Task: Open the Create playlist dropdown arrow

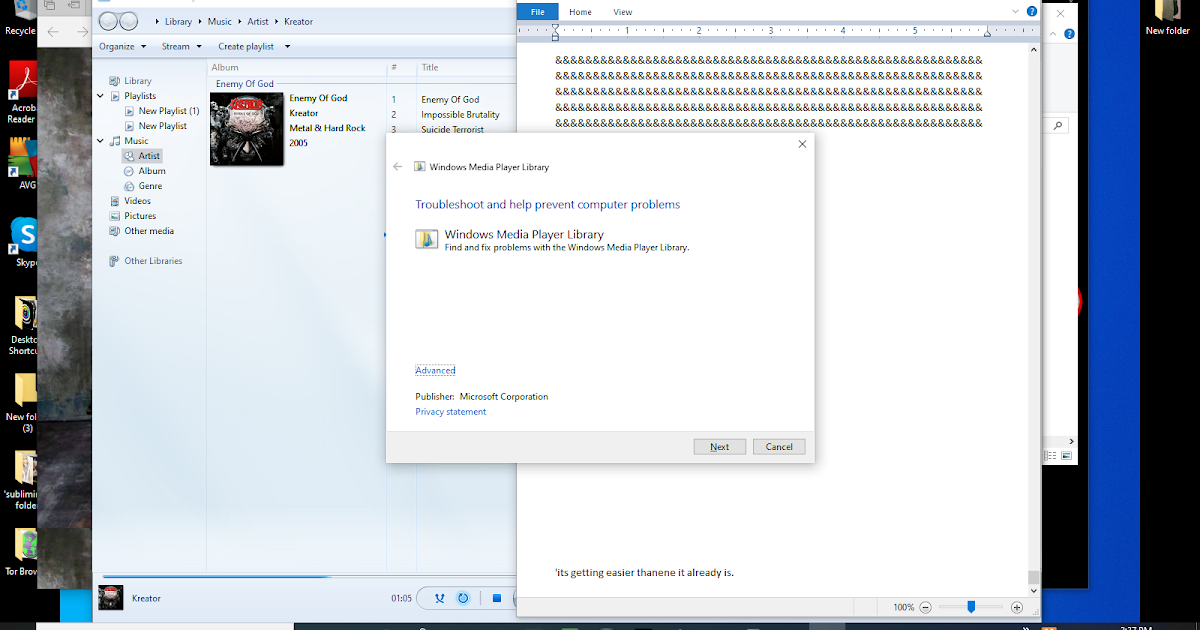Action: point(287,46)
